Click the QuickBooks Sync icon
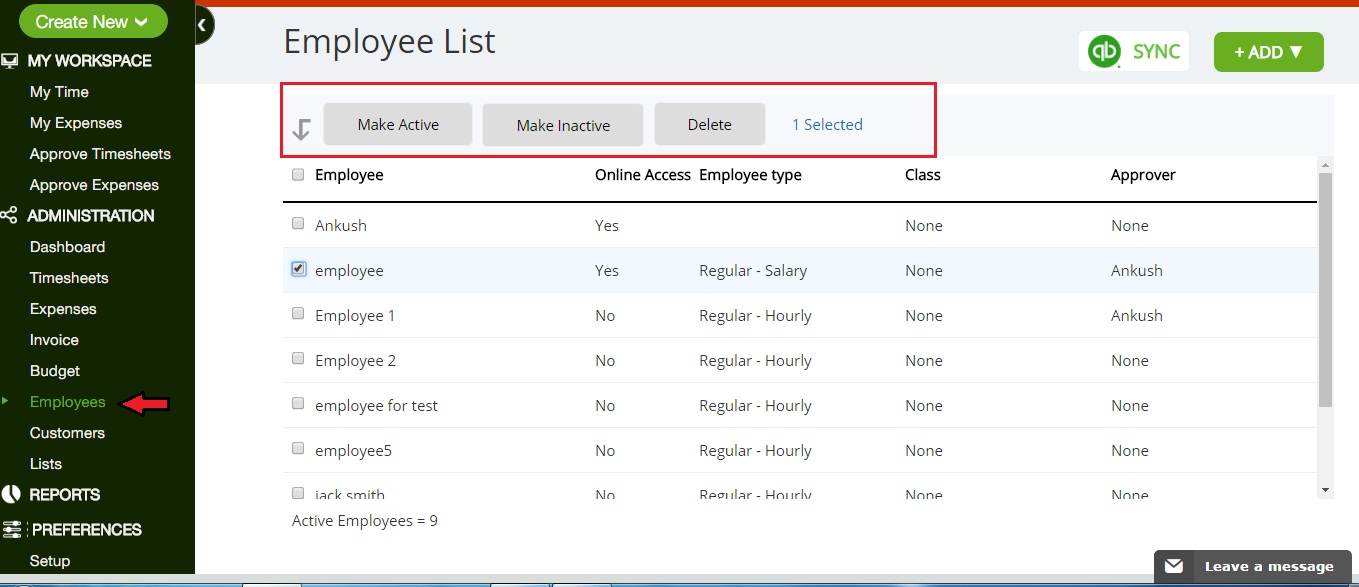Image resolution: width=1359 pixels, height=587 pixels. (1104, 52)
